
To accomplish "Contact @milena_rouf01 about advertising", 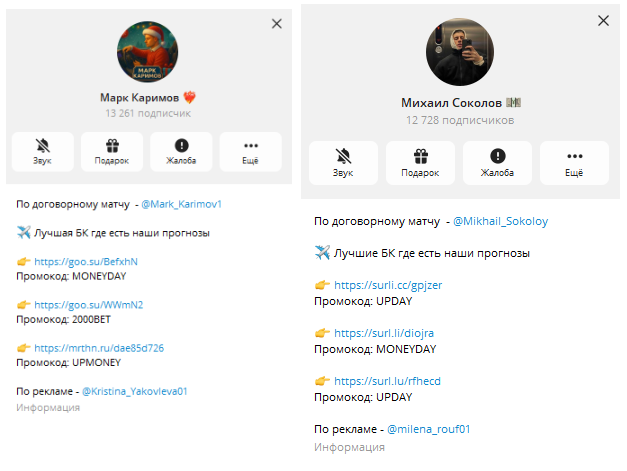I will [428, 429].
